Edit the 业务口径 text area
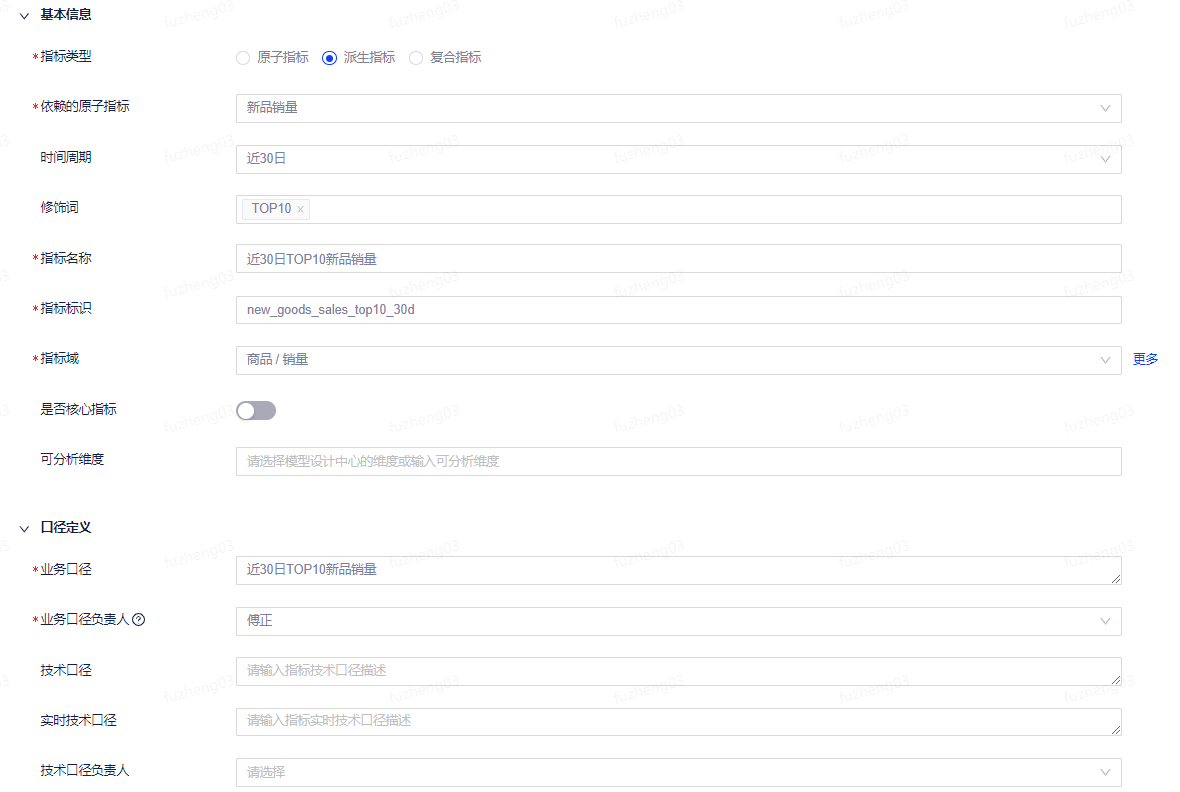 678,570
